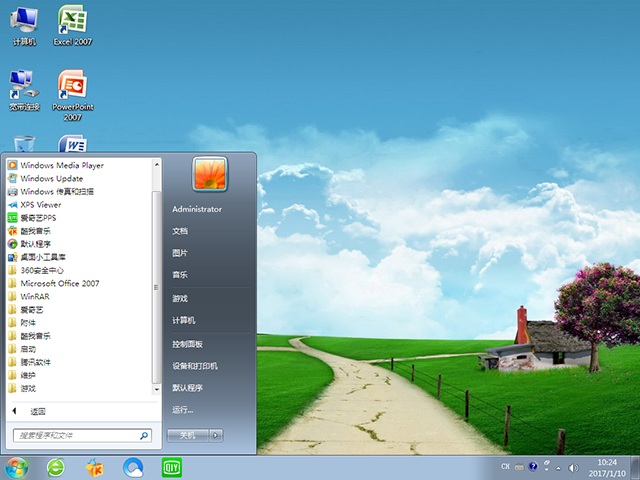This screenshot has height=480, width=640.
Task: Open the PowerPoint 2007 desktop shortcut
Action: pyautogui.click(x=73, y=96)
